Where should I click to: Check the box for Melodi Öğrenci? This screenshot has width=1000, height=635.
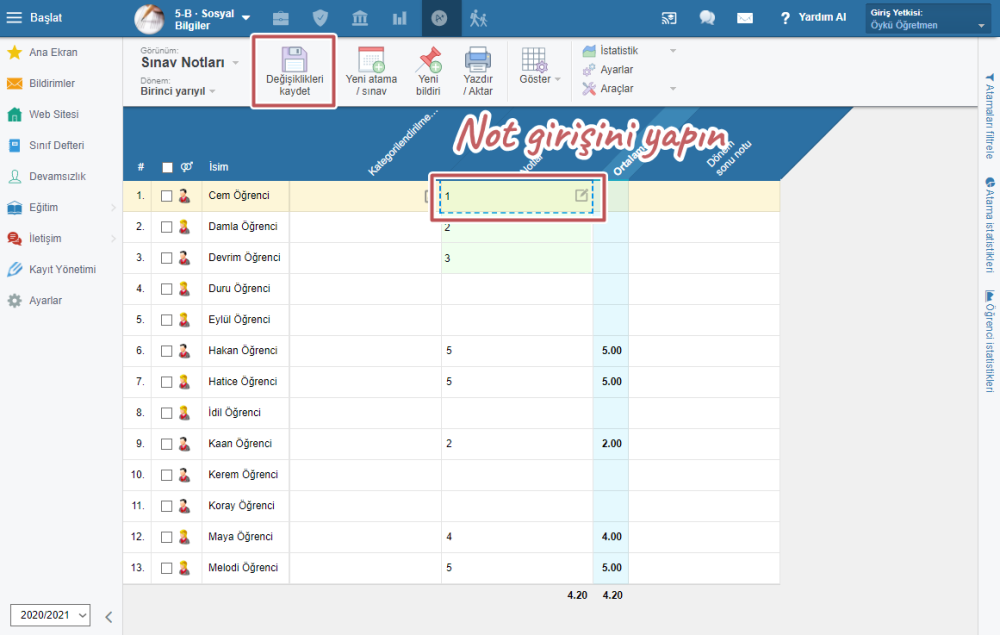[x=166, y=568]
